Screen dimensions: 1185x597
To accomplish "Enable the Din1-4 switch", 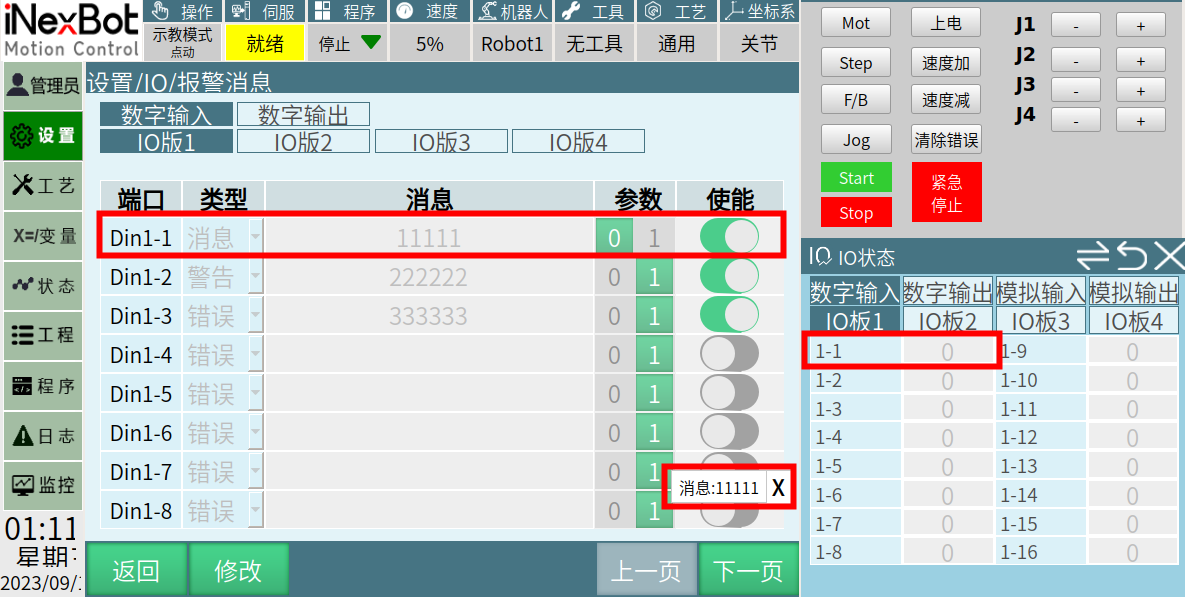I will pyautogui.click(x=729, y=355).
